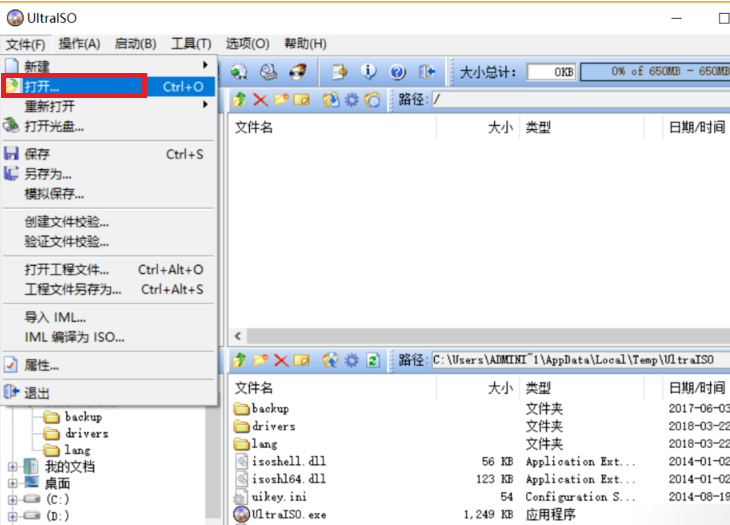730x525 pixels.
Task: Expand the 桌面 tree node
Action: tap(13, 483)
